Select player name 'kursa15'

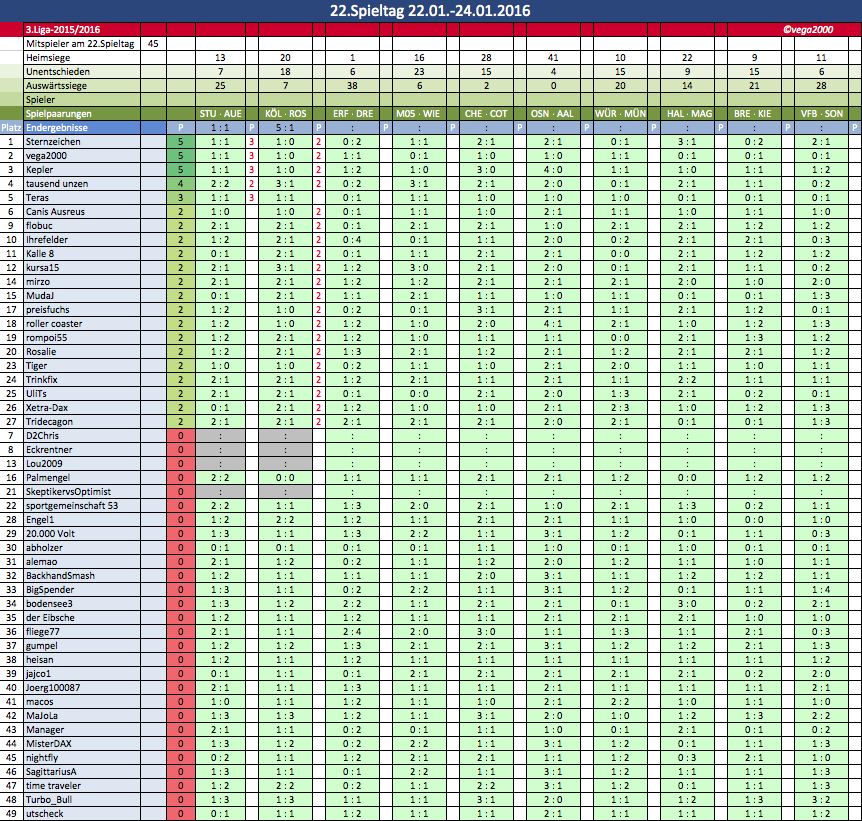tap(42, 268)
